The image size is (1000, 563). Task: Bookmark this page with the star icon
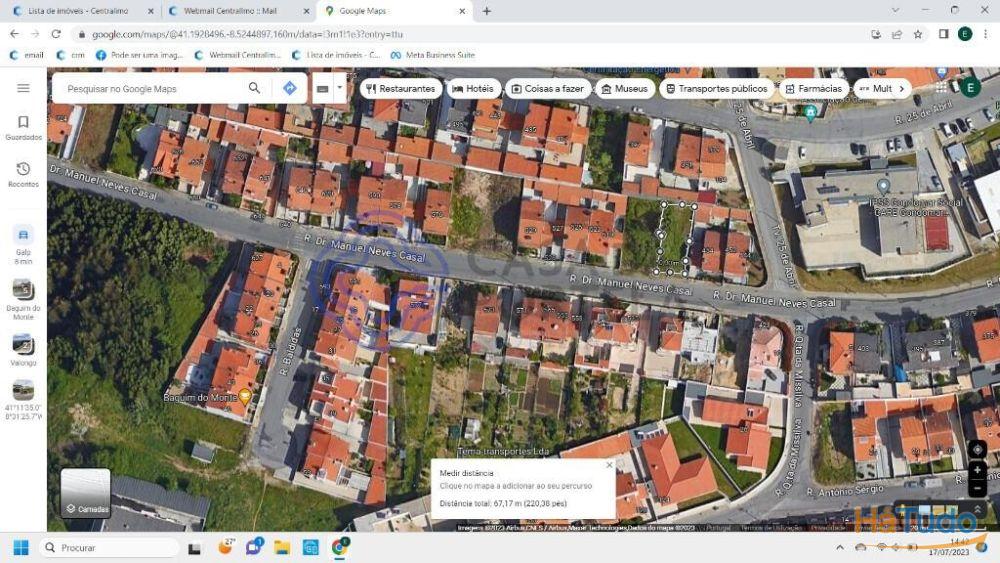pyautogui.click(x=918, y=34)
